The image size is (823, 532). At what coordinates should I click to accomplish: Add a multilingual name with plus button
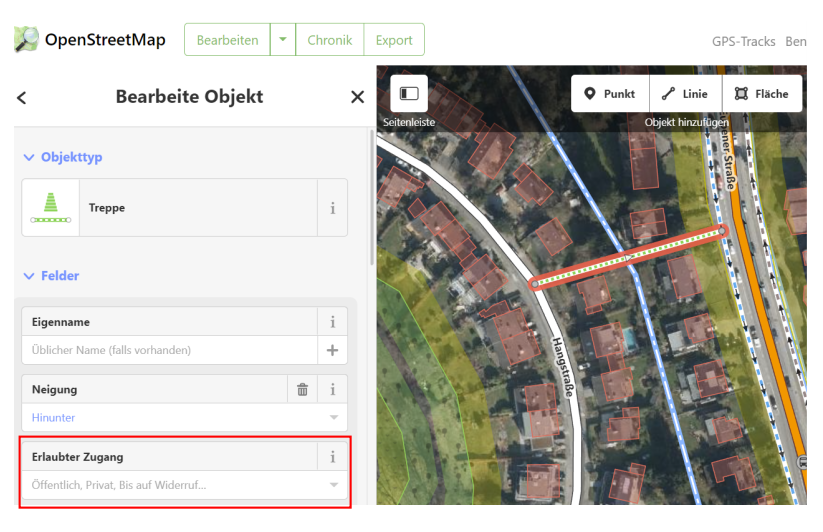click(332, 350)
